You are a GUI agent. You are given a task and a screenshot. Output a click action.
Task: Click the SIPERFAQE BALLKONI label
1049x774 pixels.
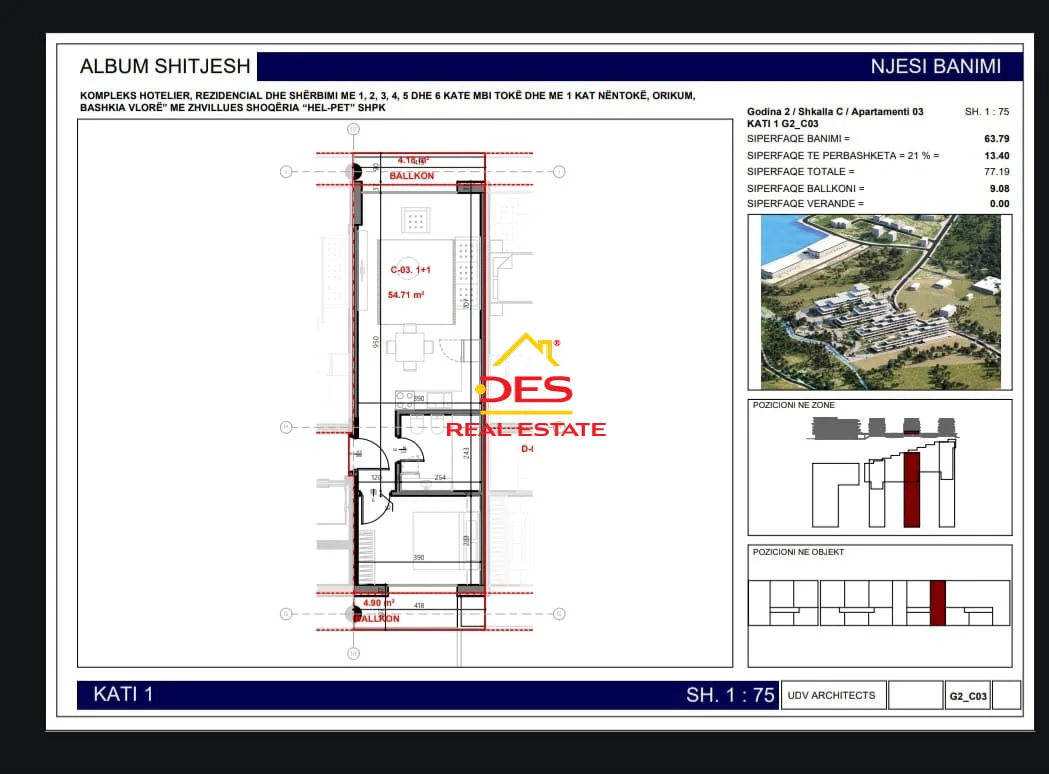805,189
